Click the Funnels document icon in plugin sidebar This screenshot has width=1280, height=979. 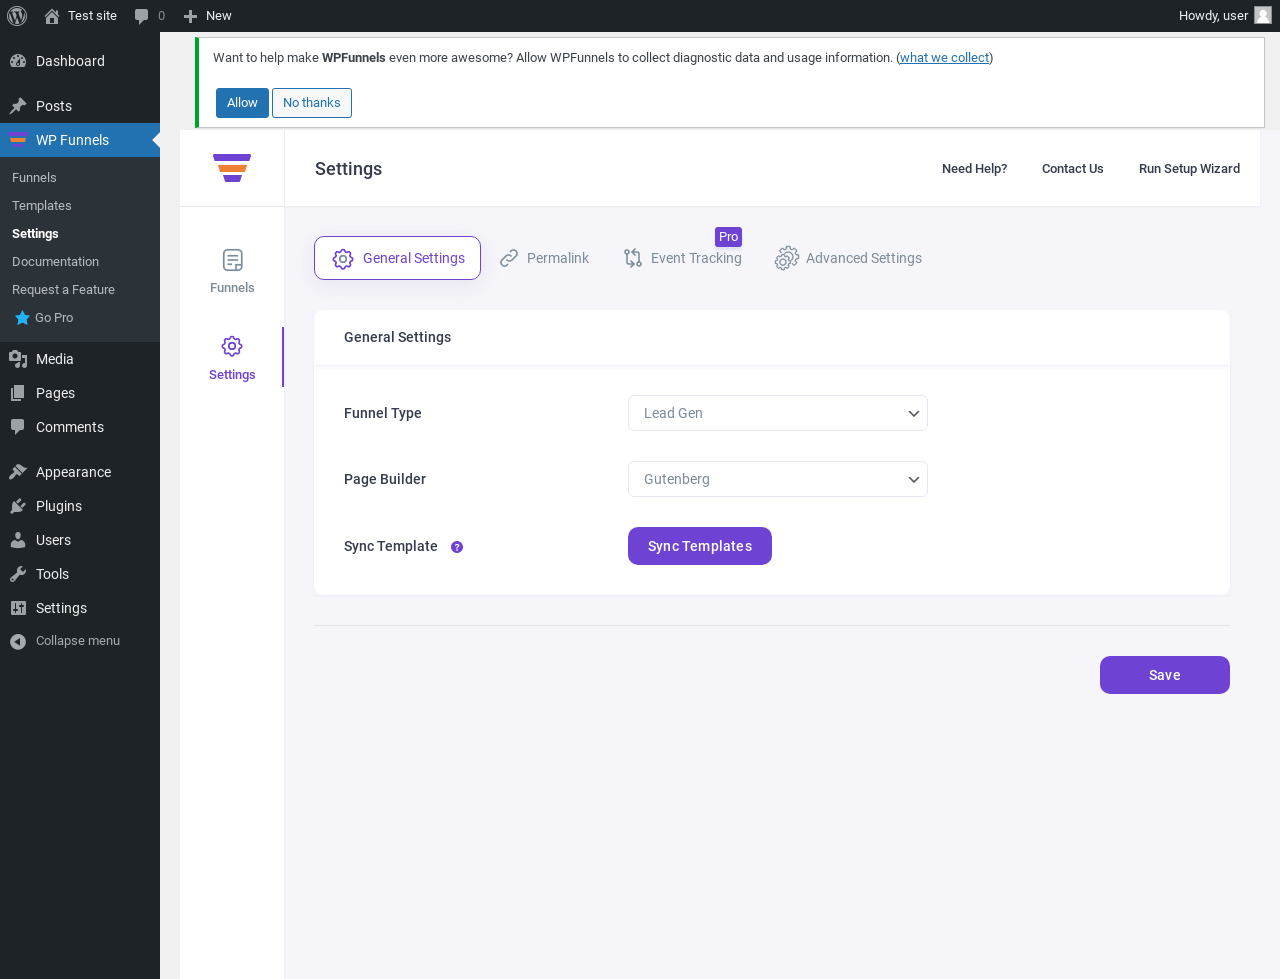(232, 260)
